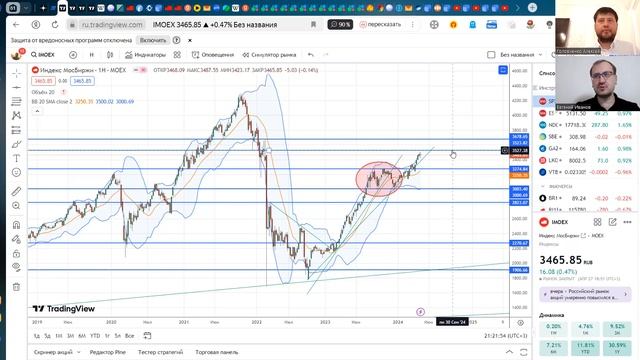The height and width of the screenshot is (360, 640).
Task: Open the three dots menu near IMOEX
Action: (x=627, y=222)
